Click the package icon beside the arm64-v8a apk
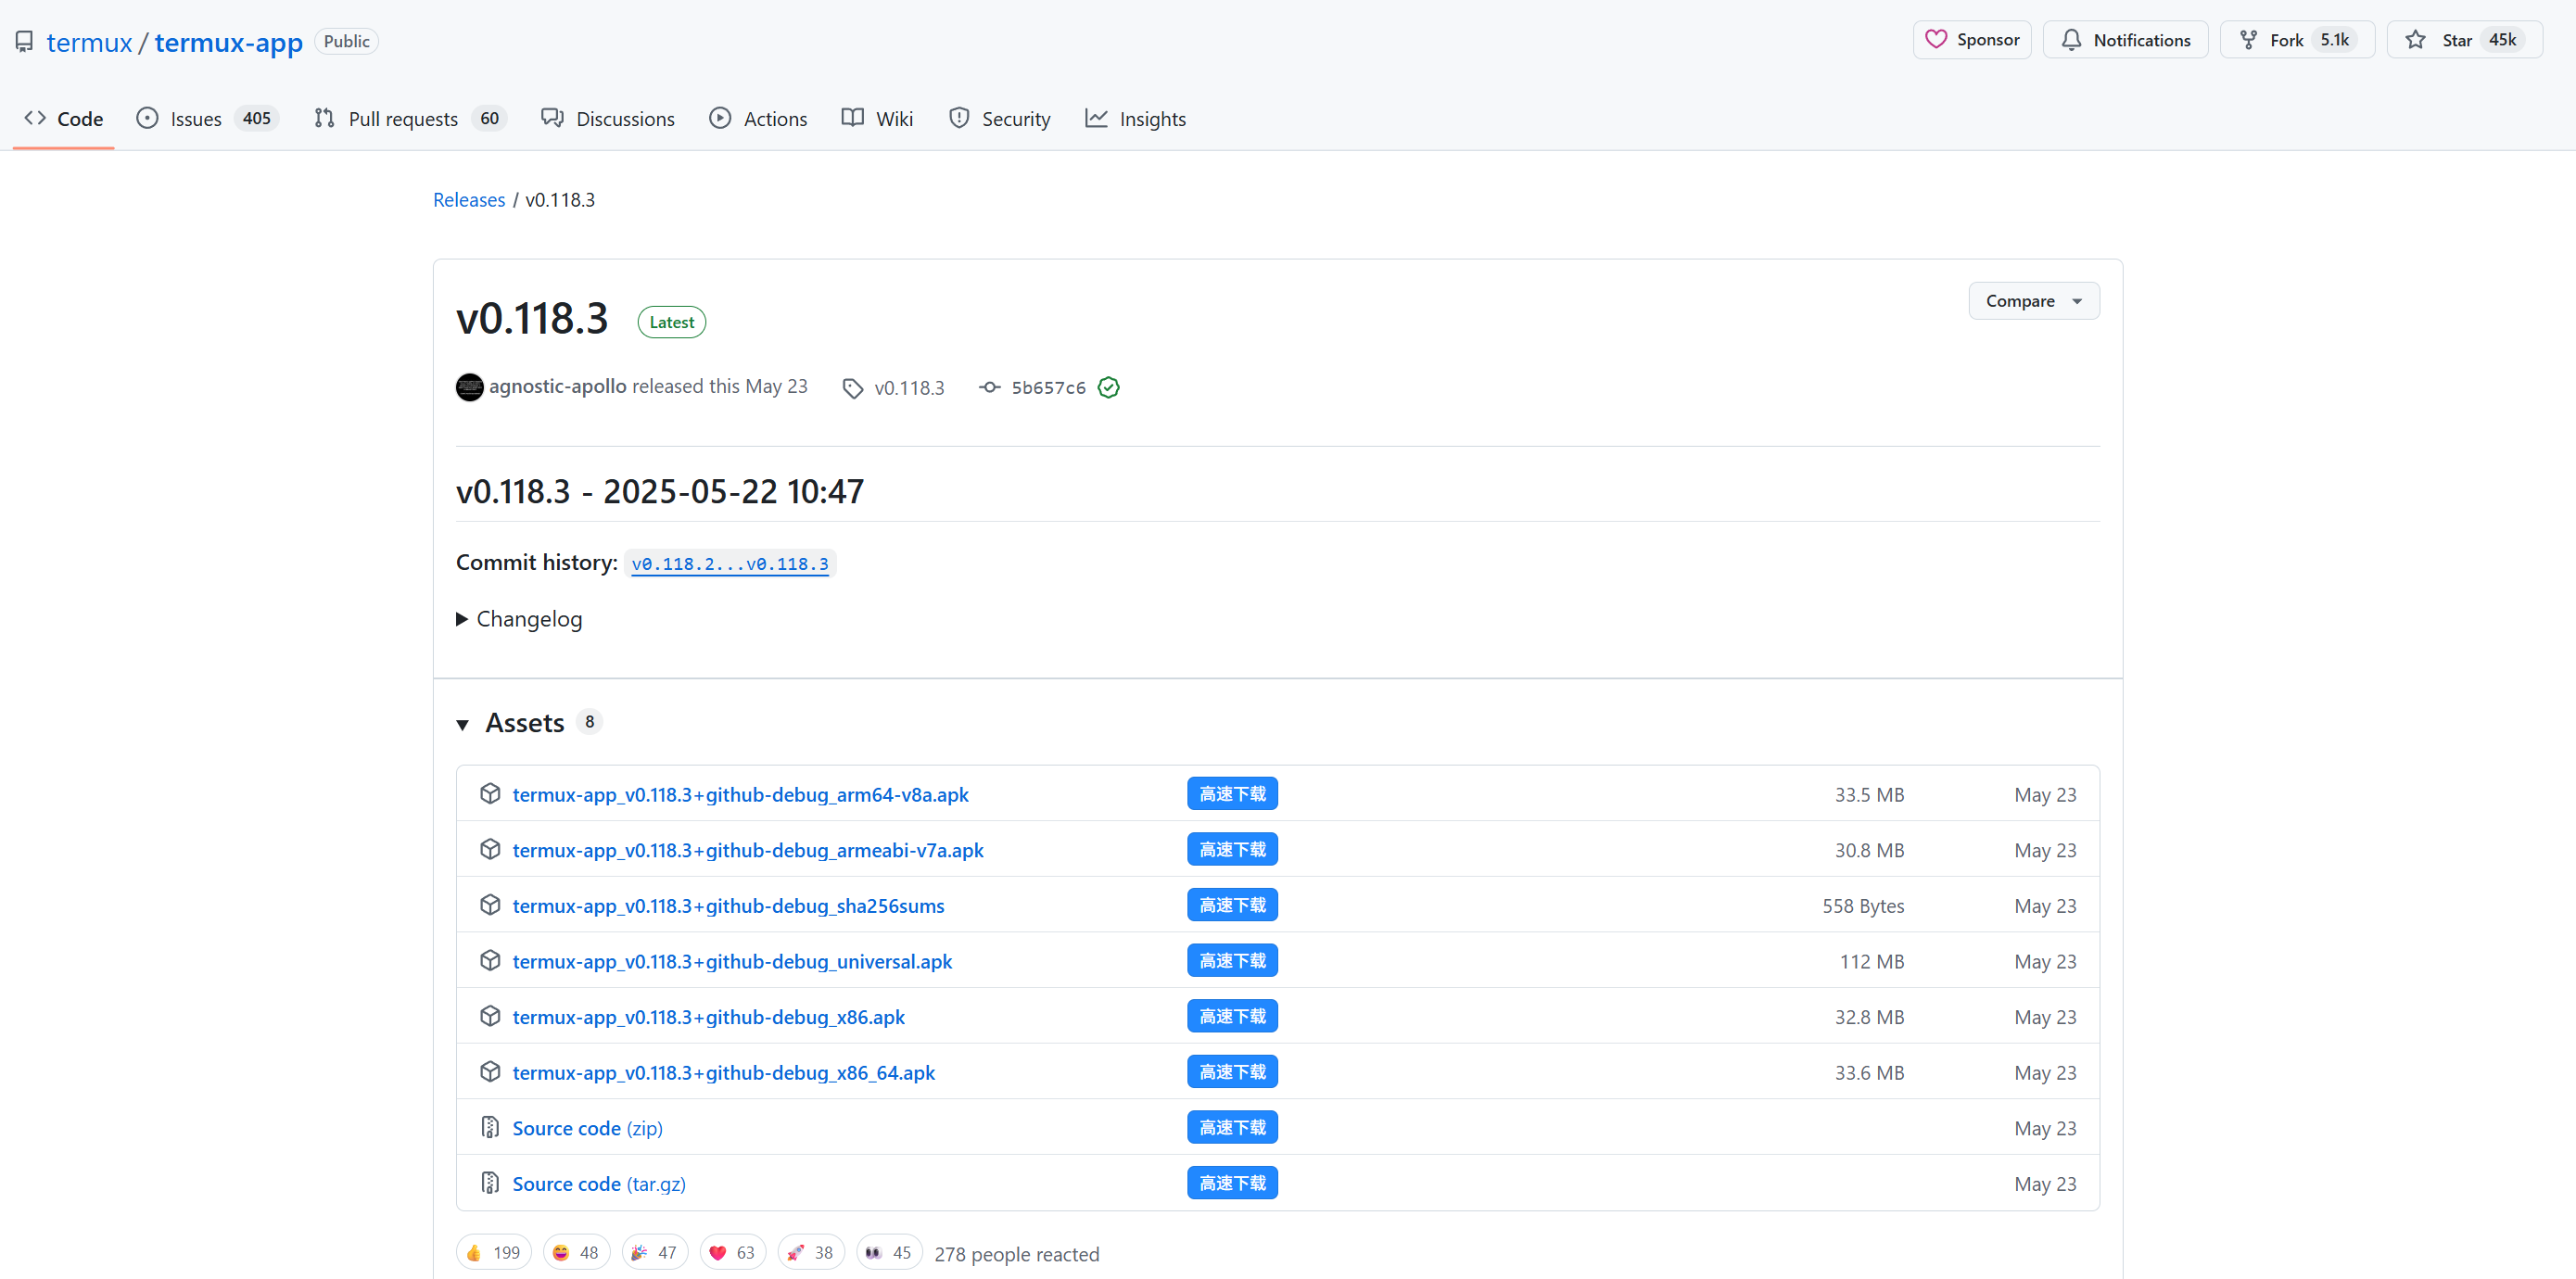The image size is (2576, 1279). 490,794
